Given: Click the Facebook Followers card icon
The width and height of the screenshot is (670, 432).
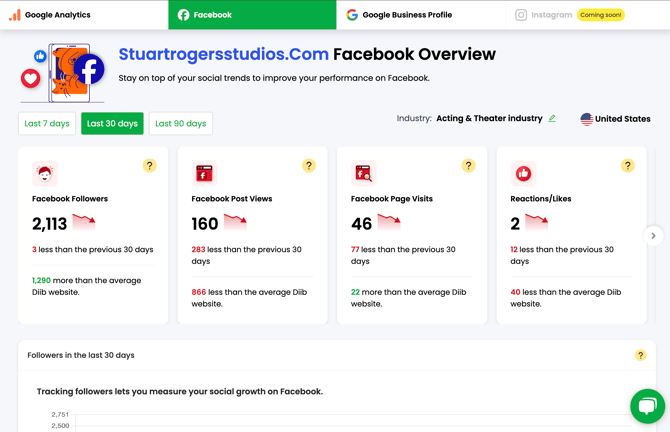Looking at the screenshot, I should coord(44,173).
